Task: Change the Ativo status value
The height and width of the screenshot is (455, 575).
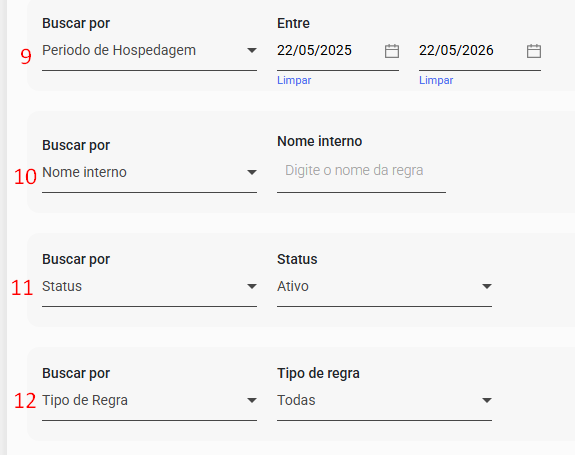Action: [384, 287]
